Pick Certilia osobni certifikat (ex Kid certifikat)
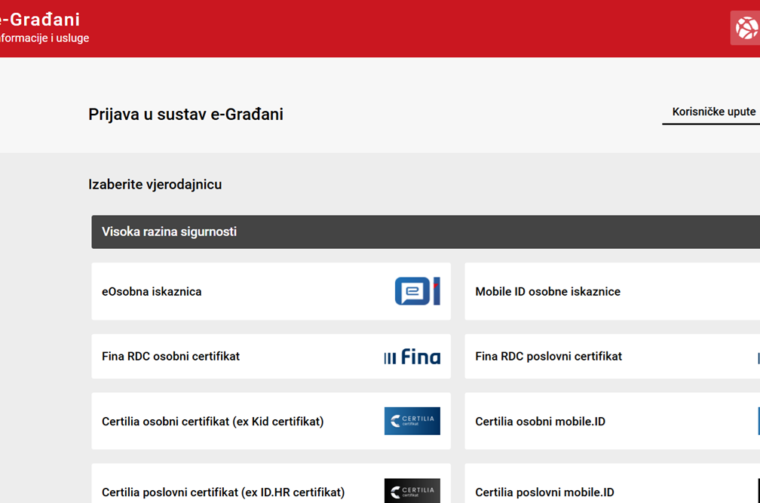Image resolution: width=760 pixels, height=503 pixels. tap(212, 422)
